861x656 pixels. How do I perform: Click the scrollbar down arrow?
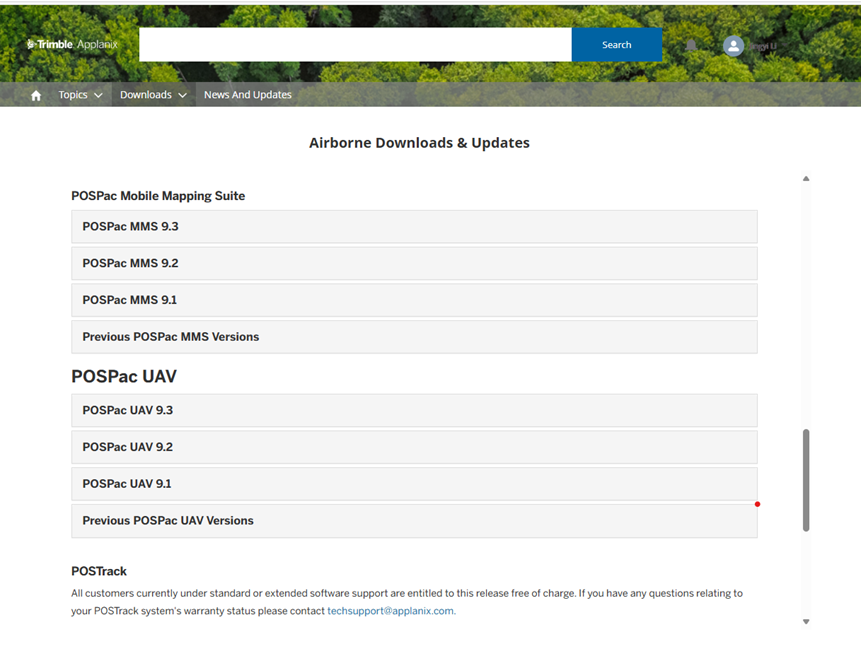(806, 622)
